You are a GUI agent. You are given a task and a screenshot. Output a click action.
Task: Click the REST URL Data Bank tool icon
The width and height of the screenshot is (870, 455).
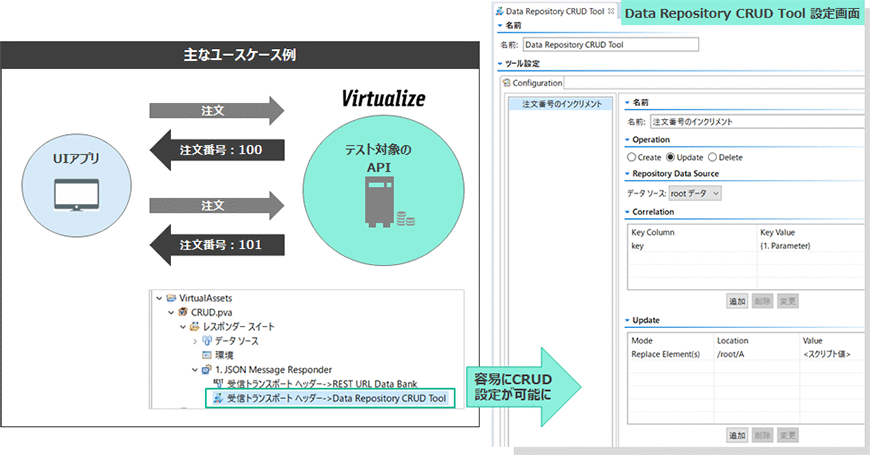point(219,383)
